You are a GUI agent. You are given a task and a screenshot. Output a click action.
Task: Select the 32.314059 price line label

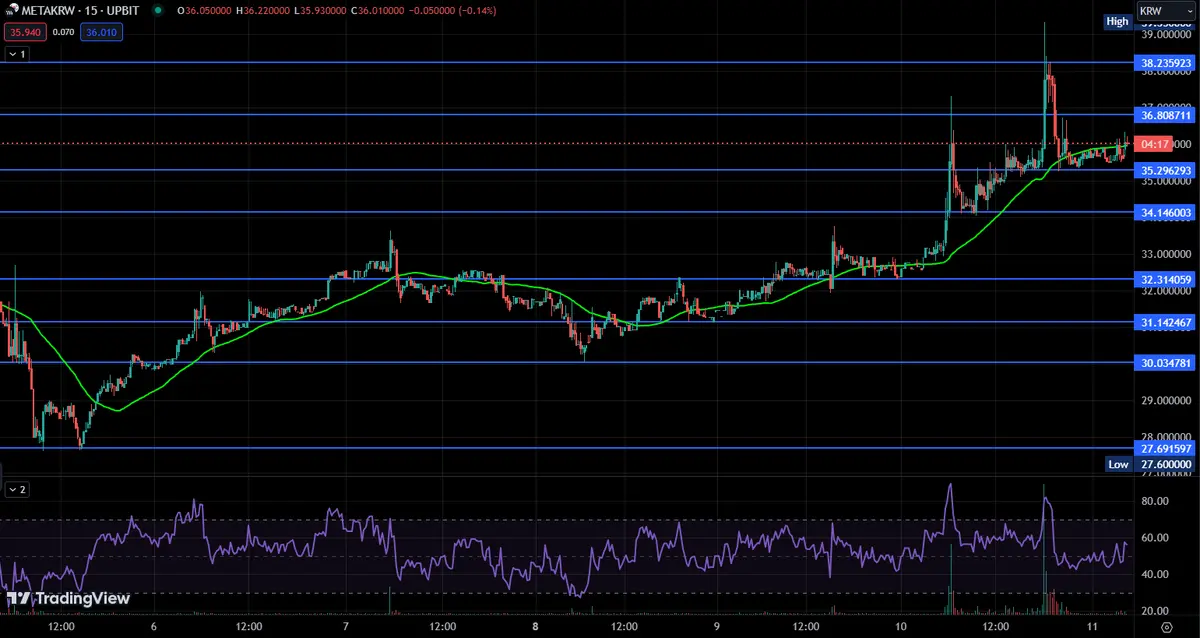pos(1166,280)
